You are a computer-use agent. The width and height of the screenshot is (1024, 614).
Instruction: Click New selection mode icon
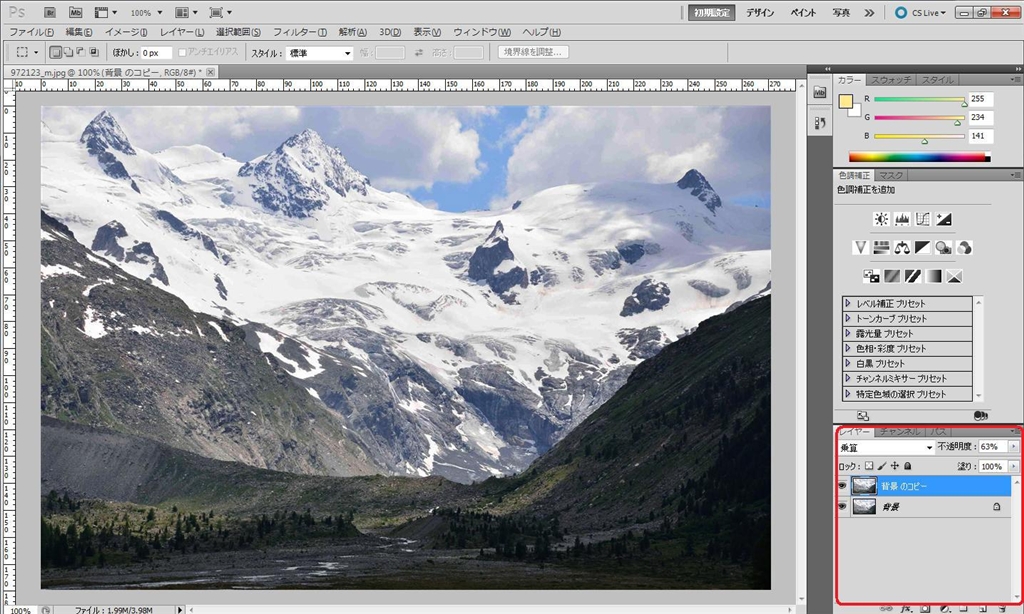(x=56, y=52)
